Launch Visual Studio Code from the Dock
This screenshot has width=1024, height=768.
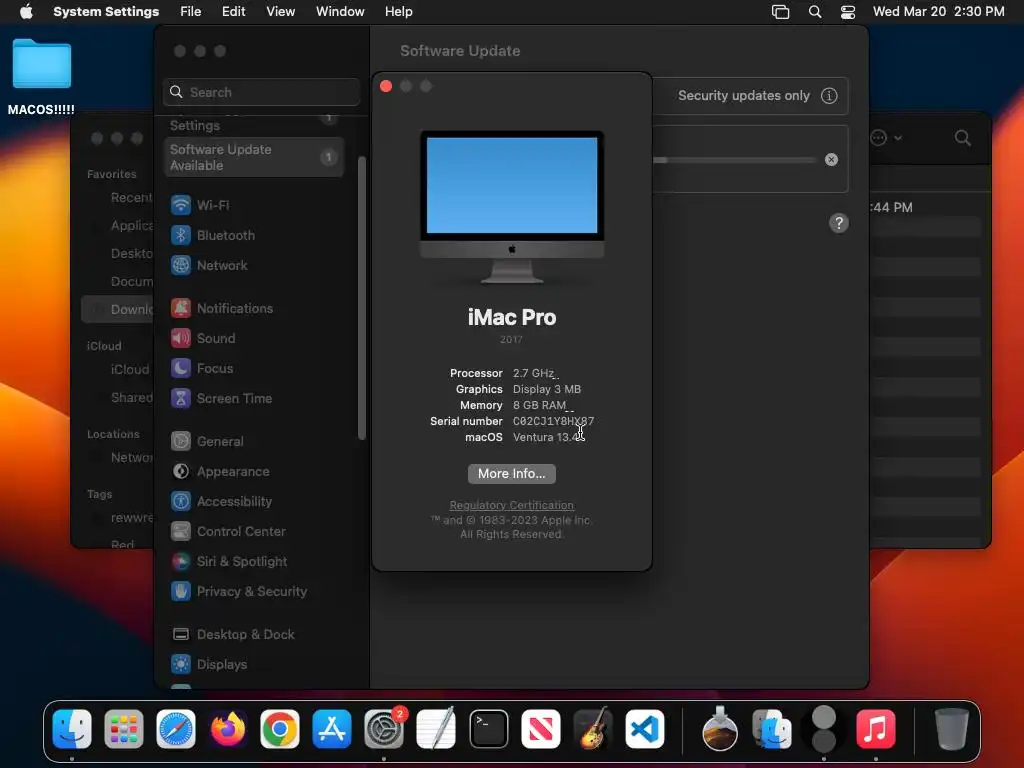point(645,729)
